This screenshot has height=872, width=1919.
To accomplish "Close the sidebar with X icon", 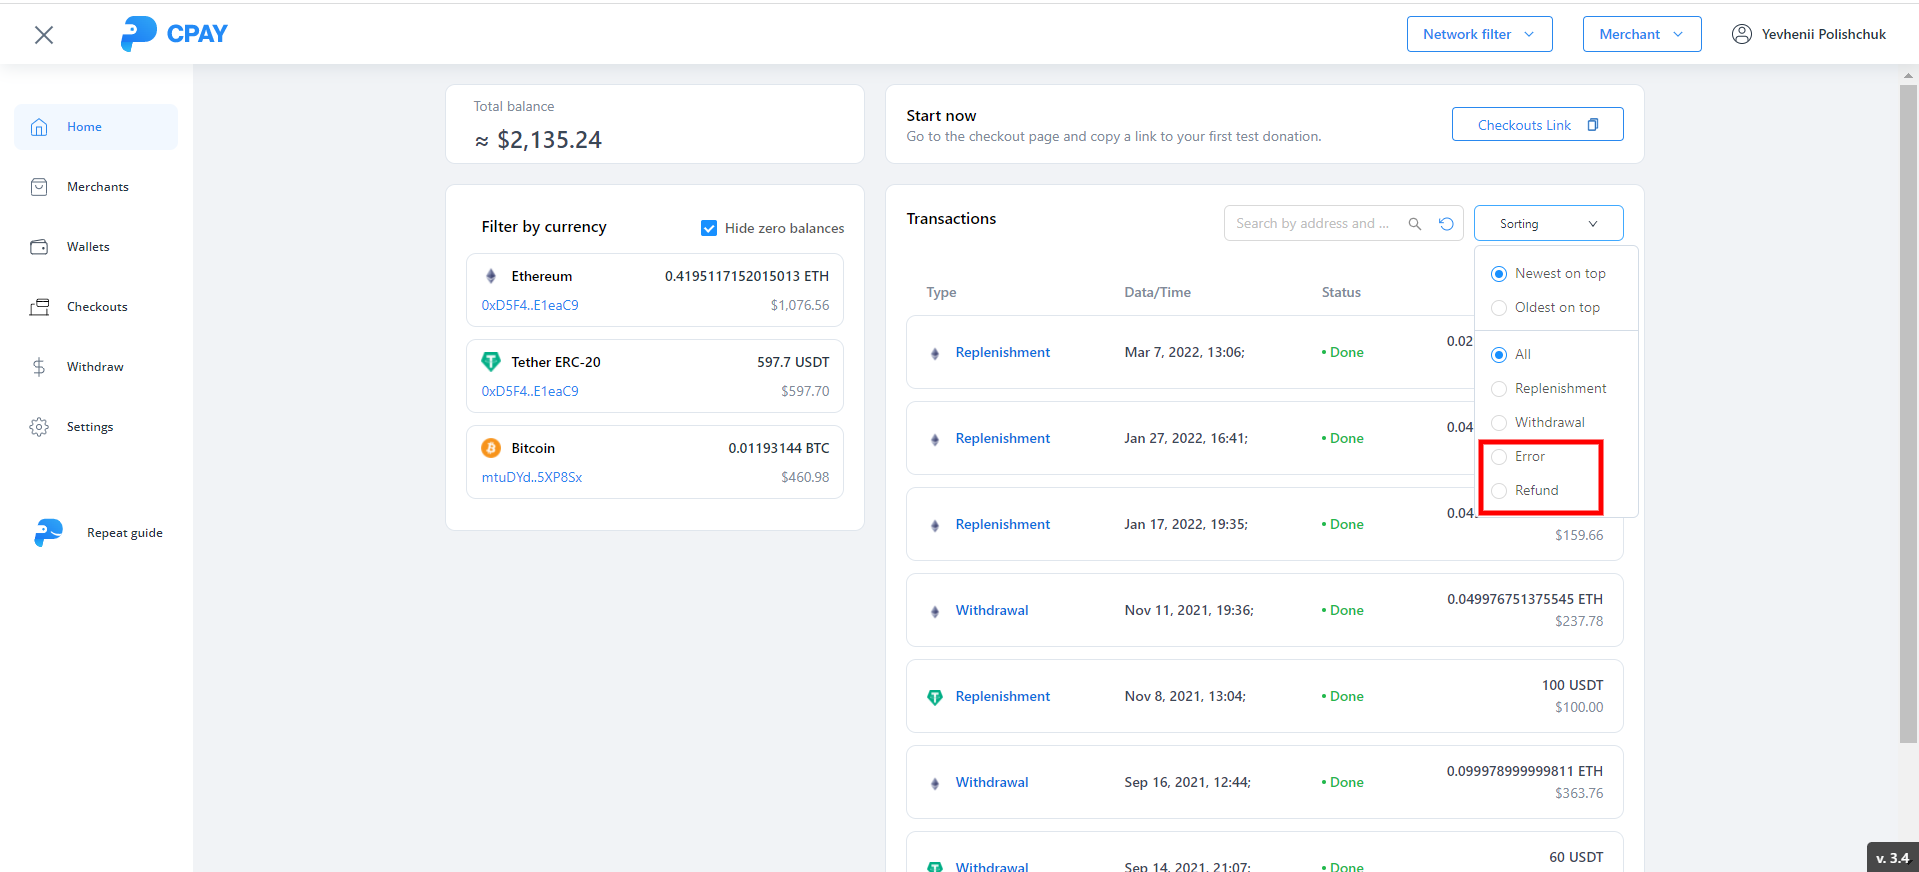I will point(44,35).
